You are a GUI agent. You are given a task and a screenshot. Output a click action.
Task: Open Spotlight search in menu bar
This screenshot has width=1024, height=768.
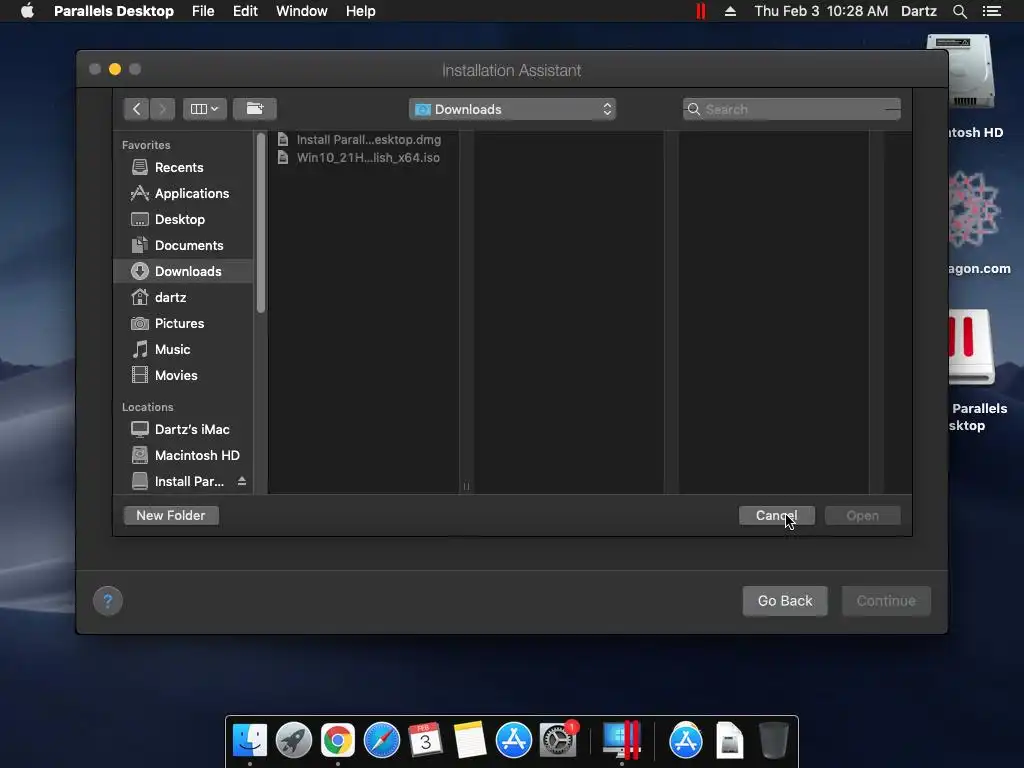(959, 11)
